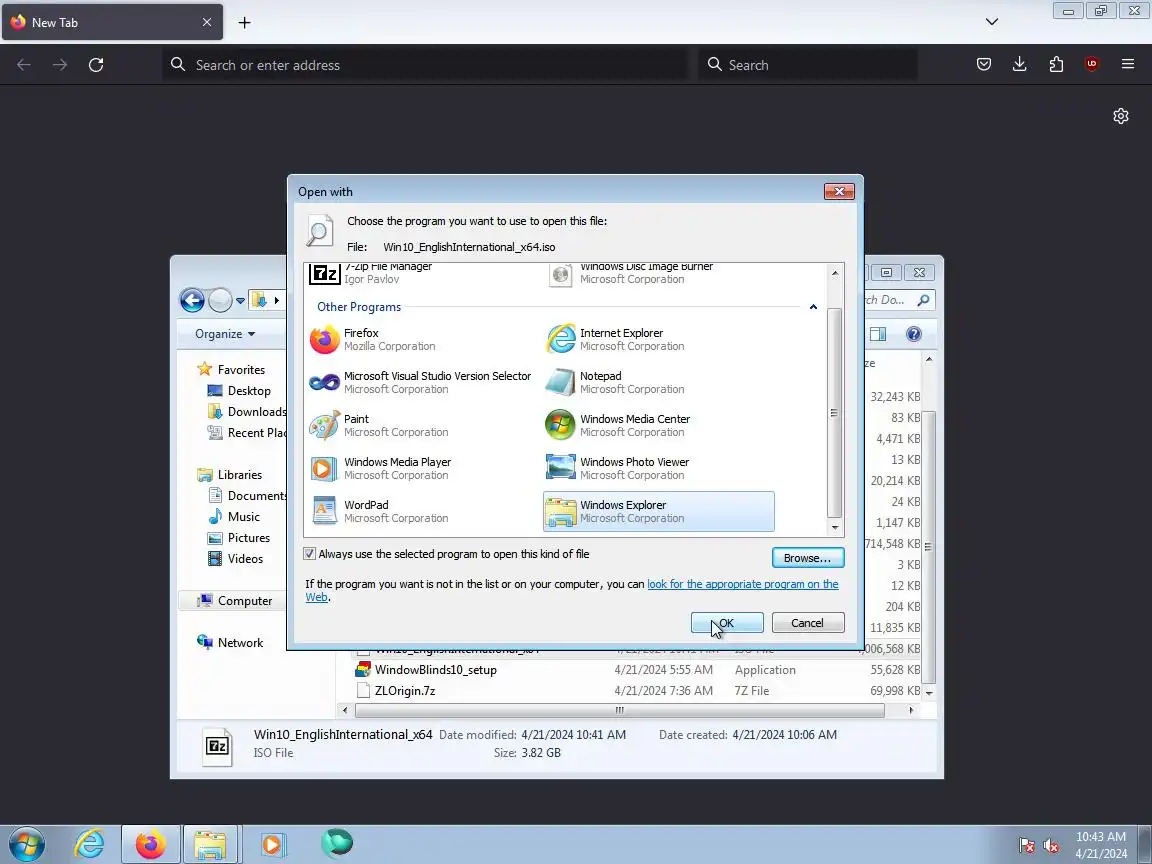Select the New Tab tab
This screenshot has height=864, width=1152.
point(112,22)
